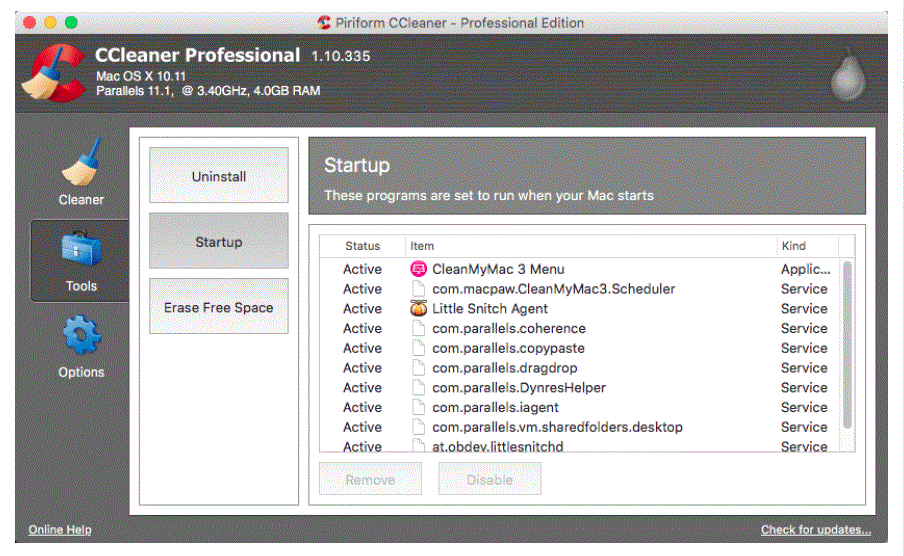This screenshot has height=556, width=904.
Task: Select the CleanMyMac 3 Menu row
Action: point(580,269)
